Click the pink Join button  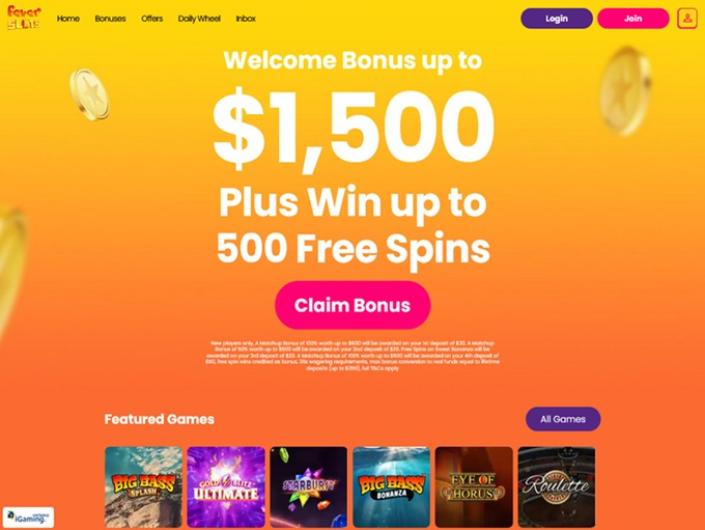(633, 18)
